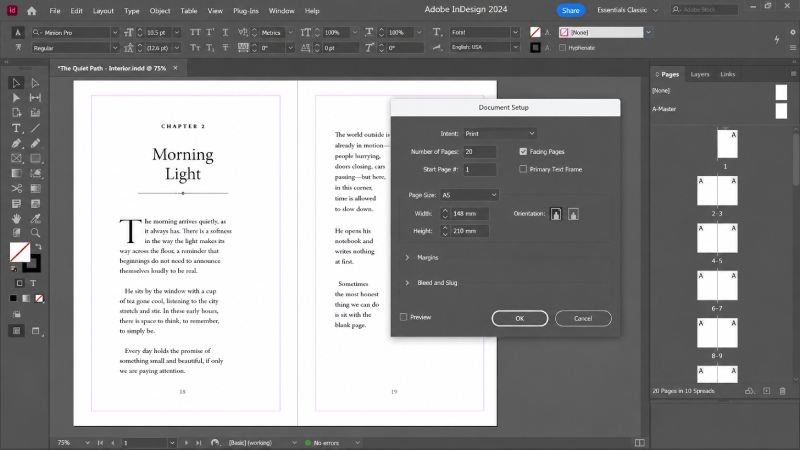Go to next page arrow

[x=186, y=443]
